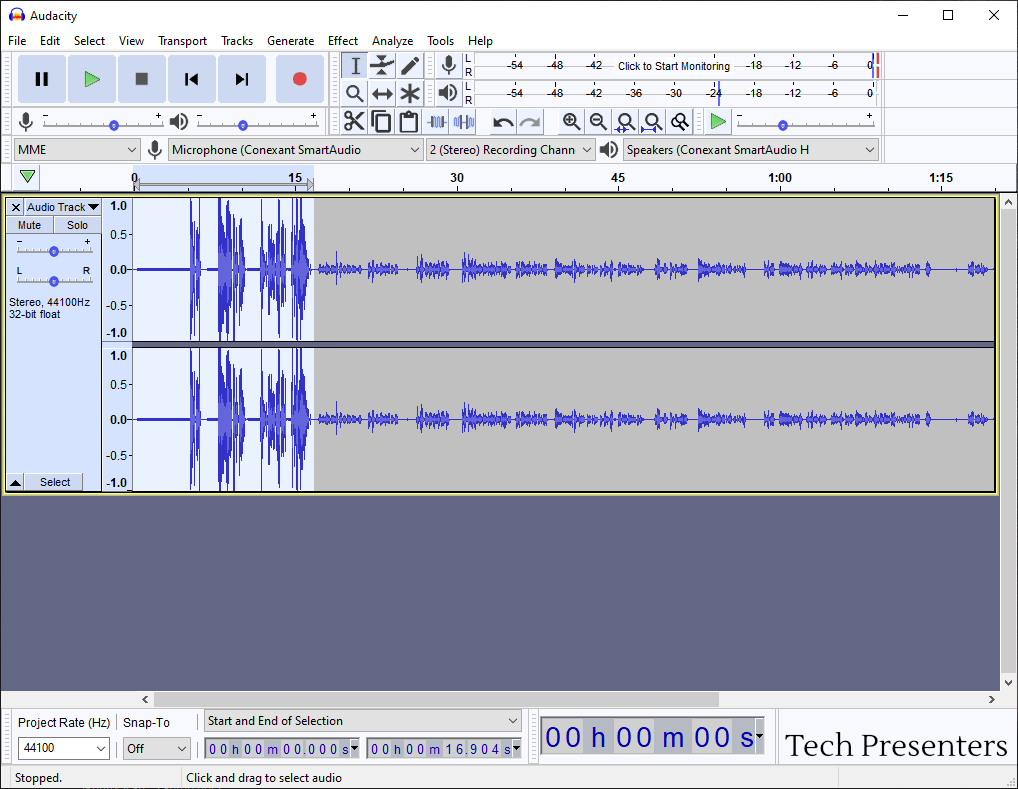The width and height of the screenshot is (1018, 789).
Task: Collapse the track with the up arrow button
Action: tap(16, 482)
